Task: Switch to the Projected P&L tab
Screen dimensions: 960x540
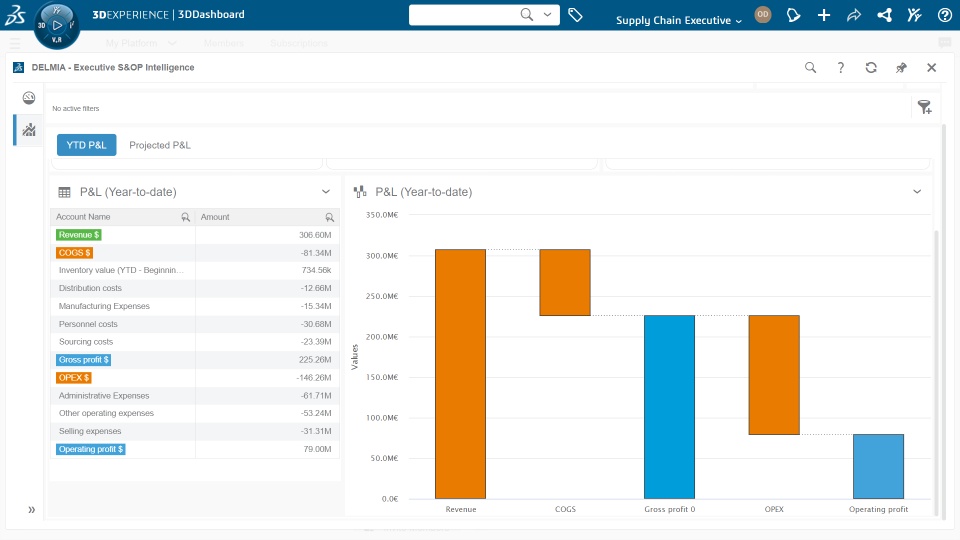Action: tap(160, 145)
